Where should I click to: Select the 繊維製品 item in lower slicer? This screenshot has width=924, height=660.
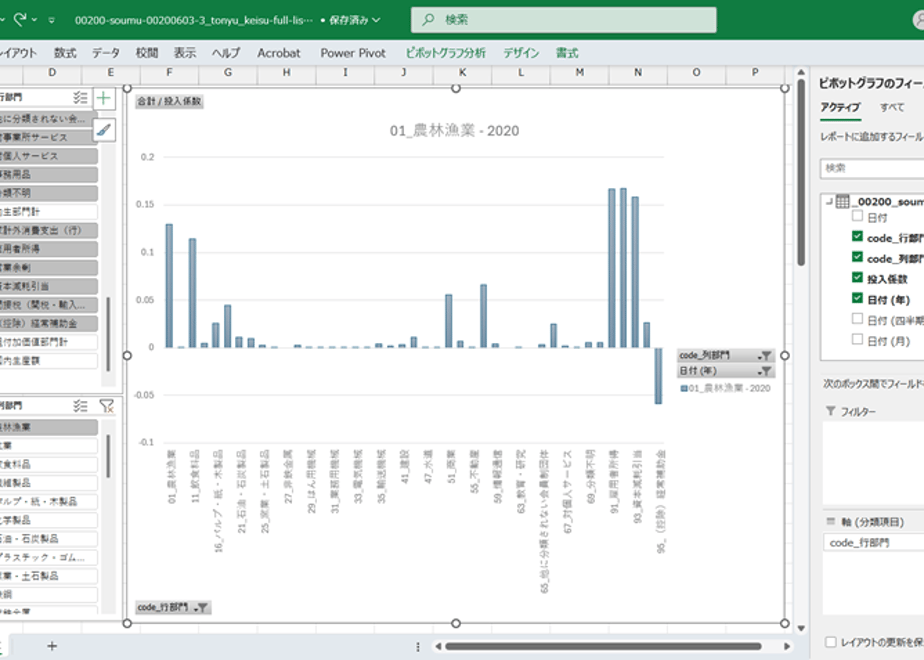click(48, 483)
